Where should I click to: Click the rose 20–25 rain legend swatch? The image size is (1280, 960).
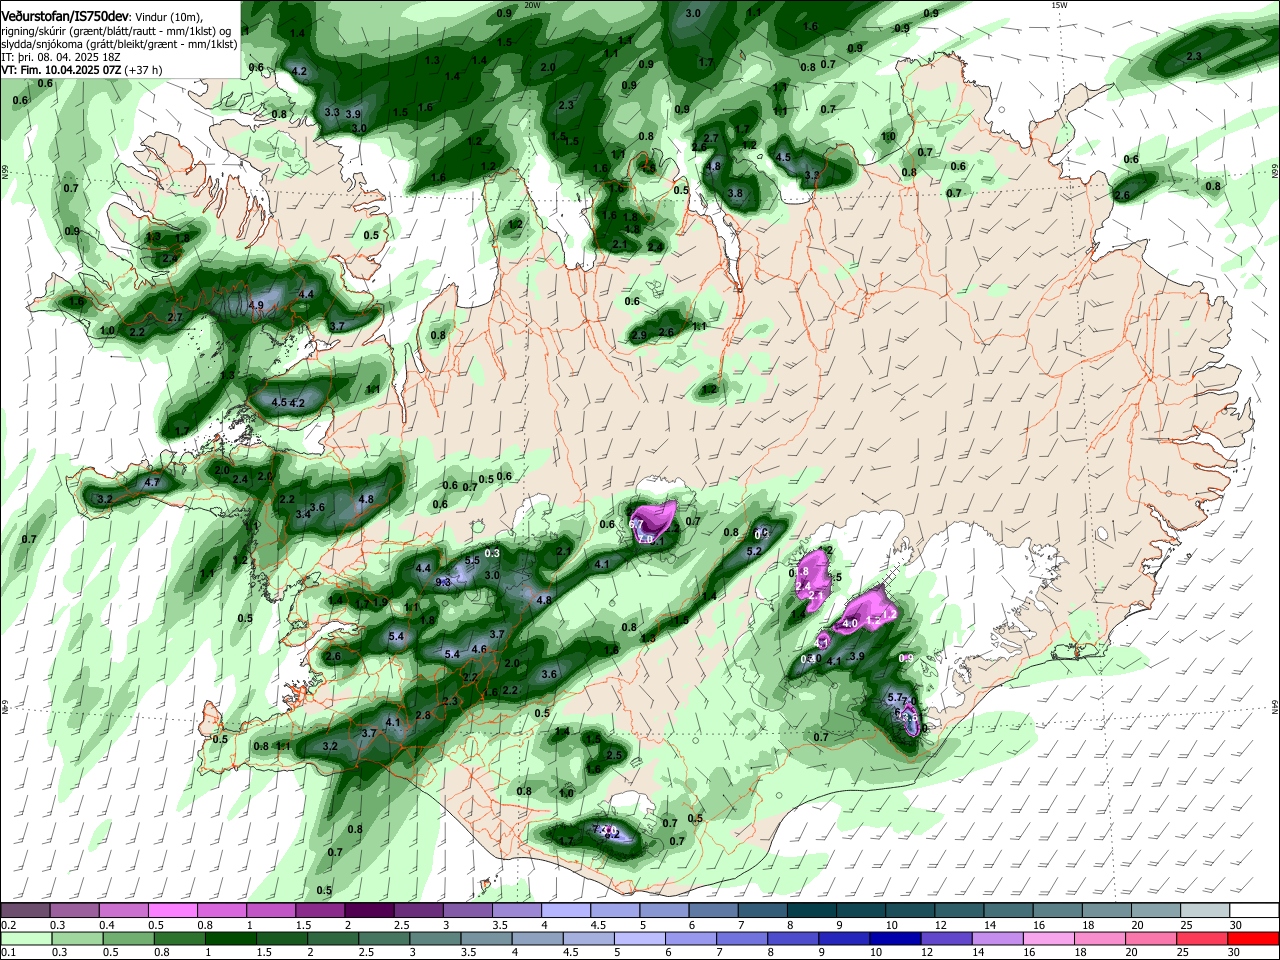coord(1152,938)
